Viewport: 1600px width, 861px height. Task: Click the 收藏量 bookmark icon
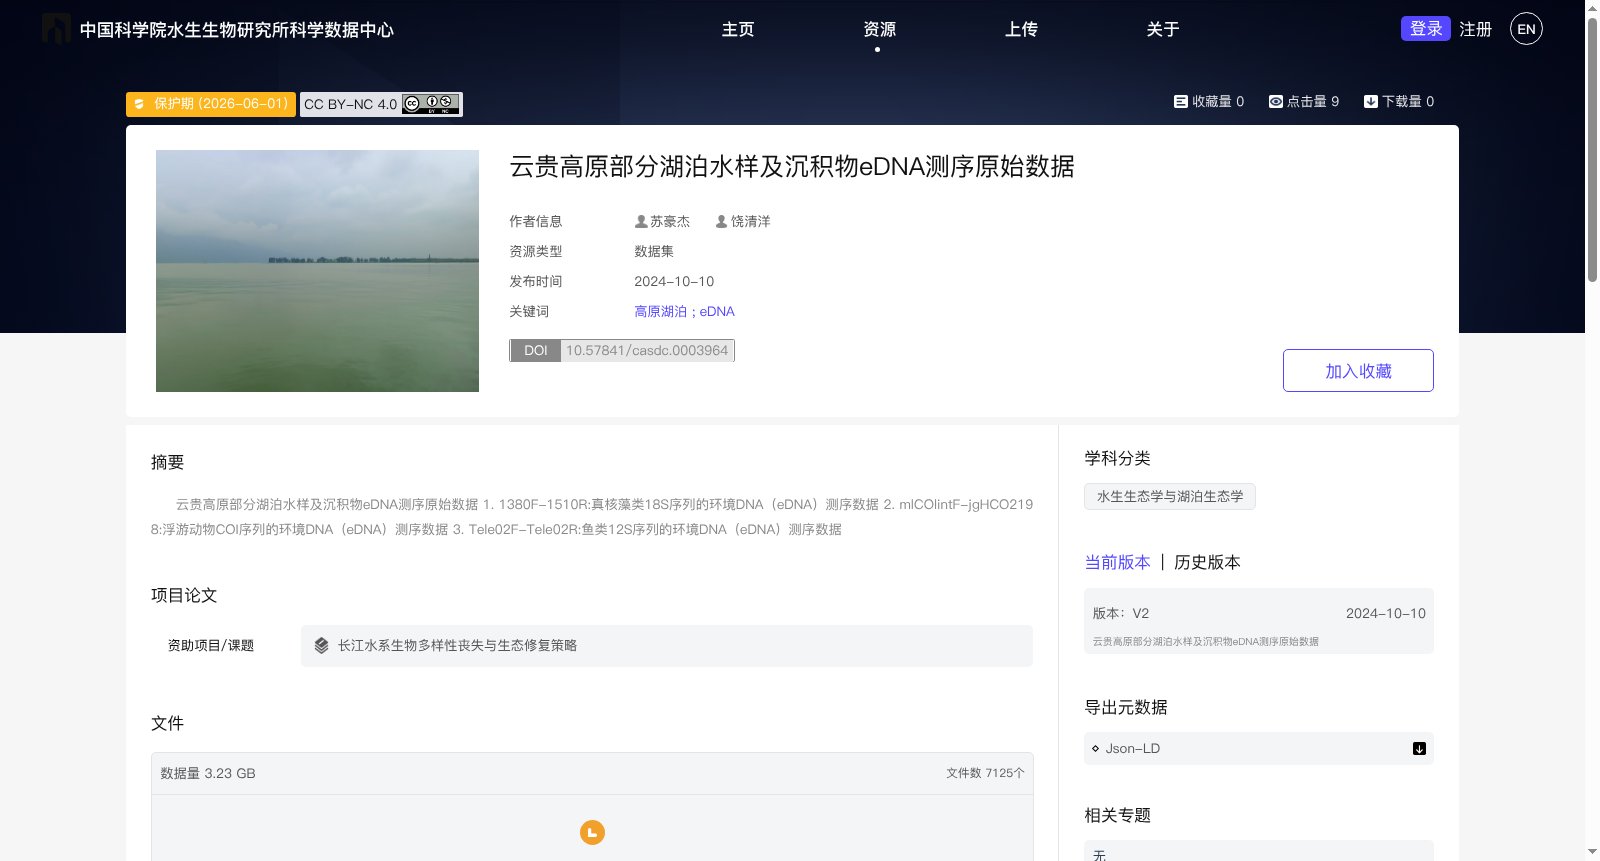(x=1180, y=102)
